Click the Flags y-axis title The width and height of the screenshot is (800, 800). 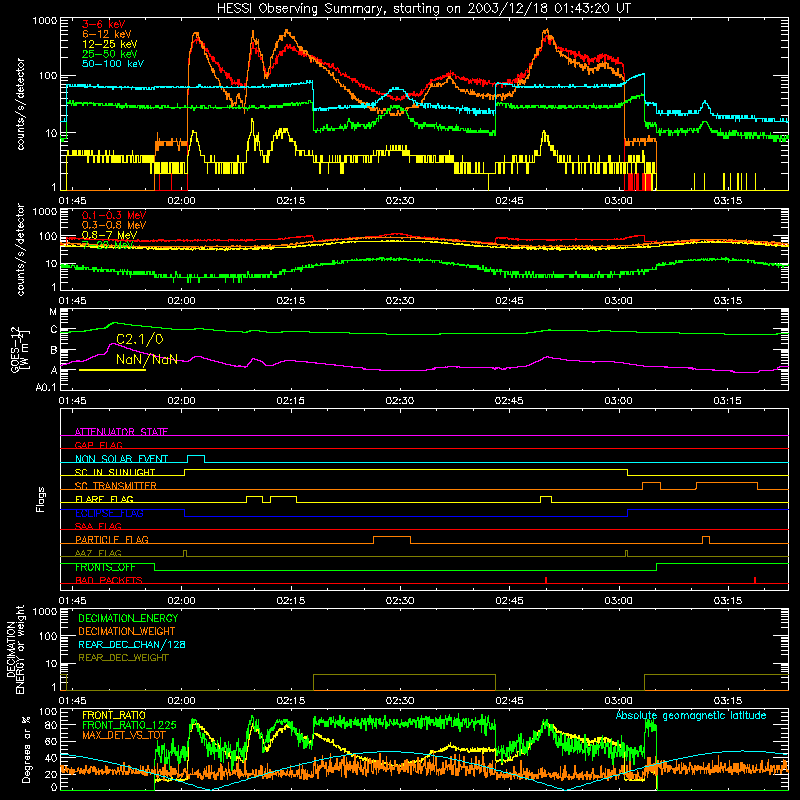[x=40, y=499]
